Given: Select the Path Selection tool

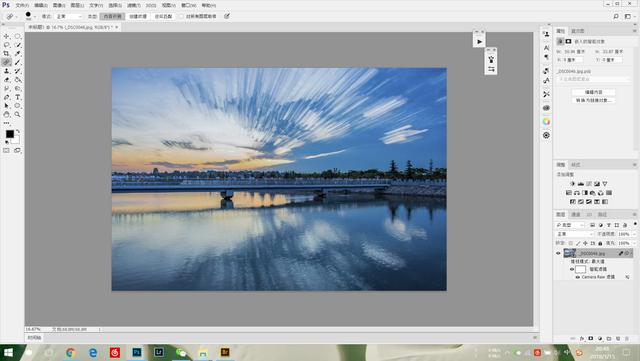Looking at the screenshot, I should (x=7, y=106).
